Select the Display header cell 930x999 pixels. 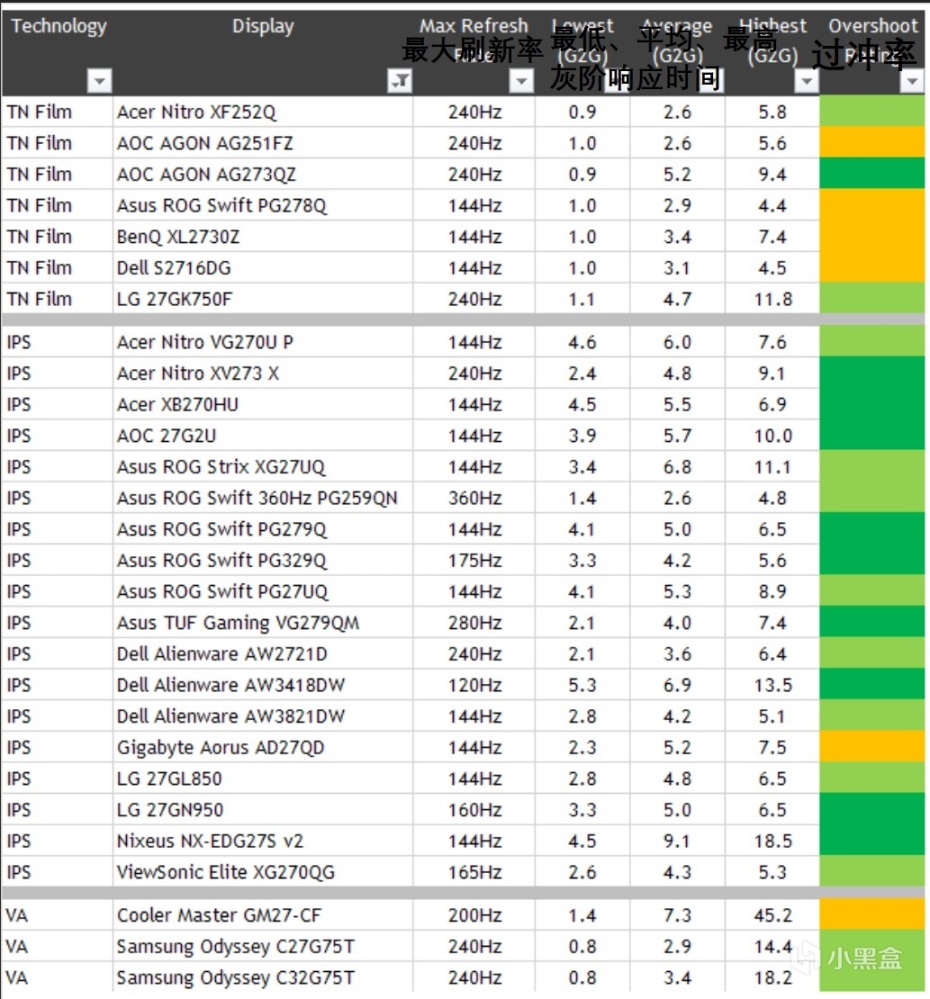pyautogui.click(x=263, y=53)
